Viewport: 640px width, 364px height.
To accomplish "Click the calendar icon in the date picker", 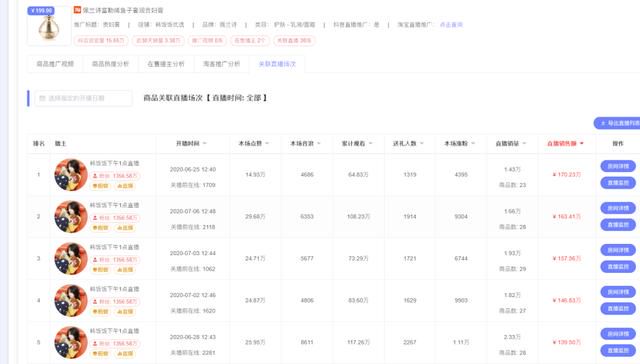I will coord(42,98).
